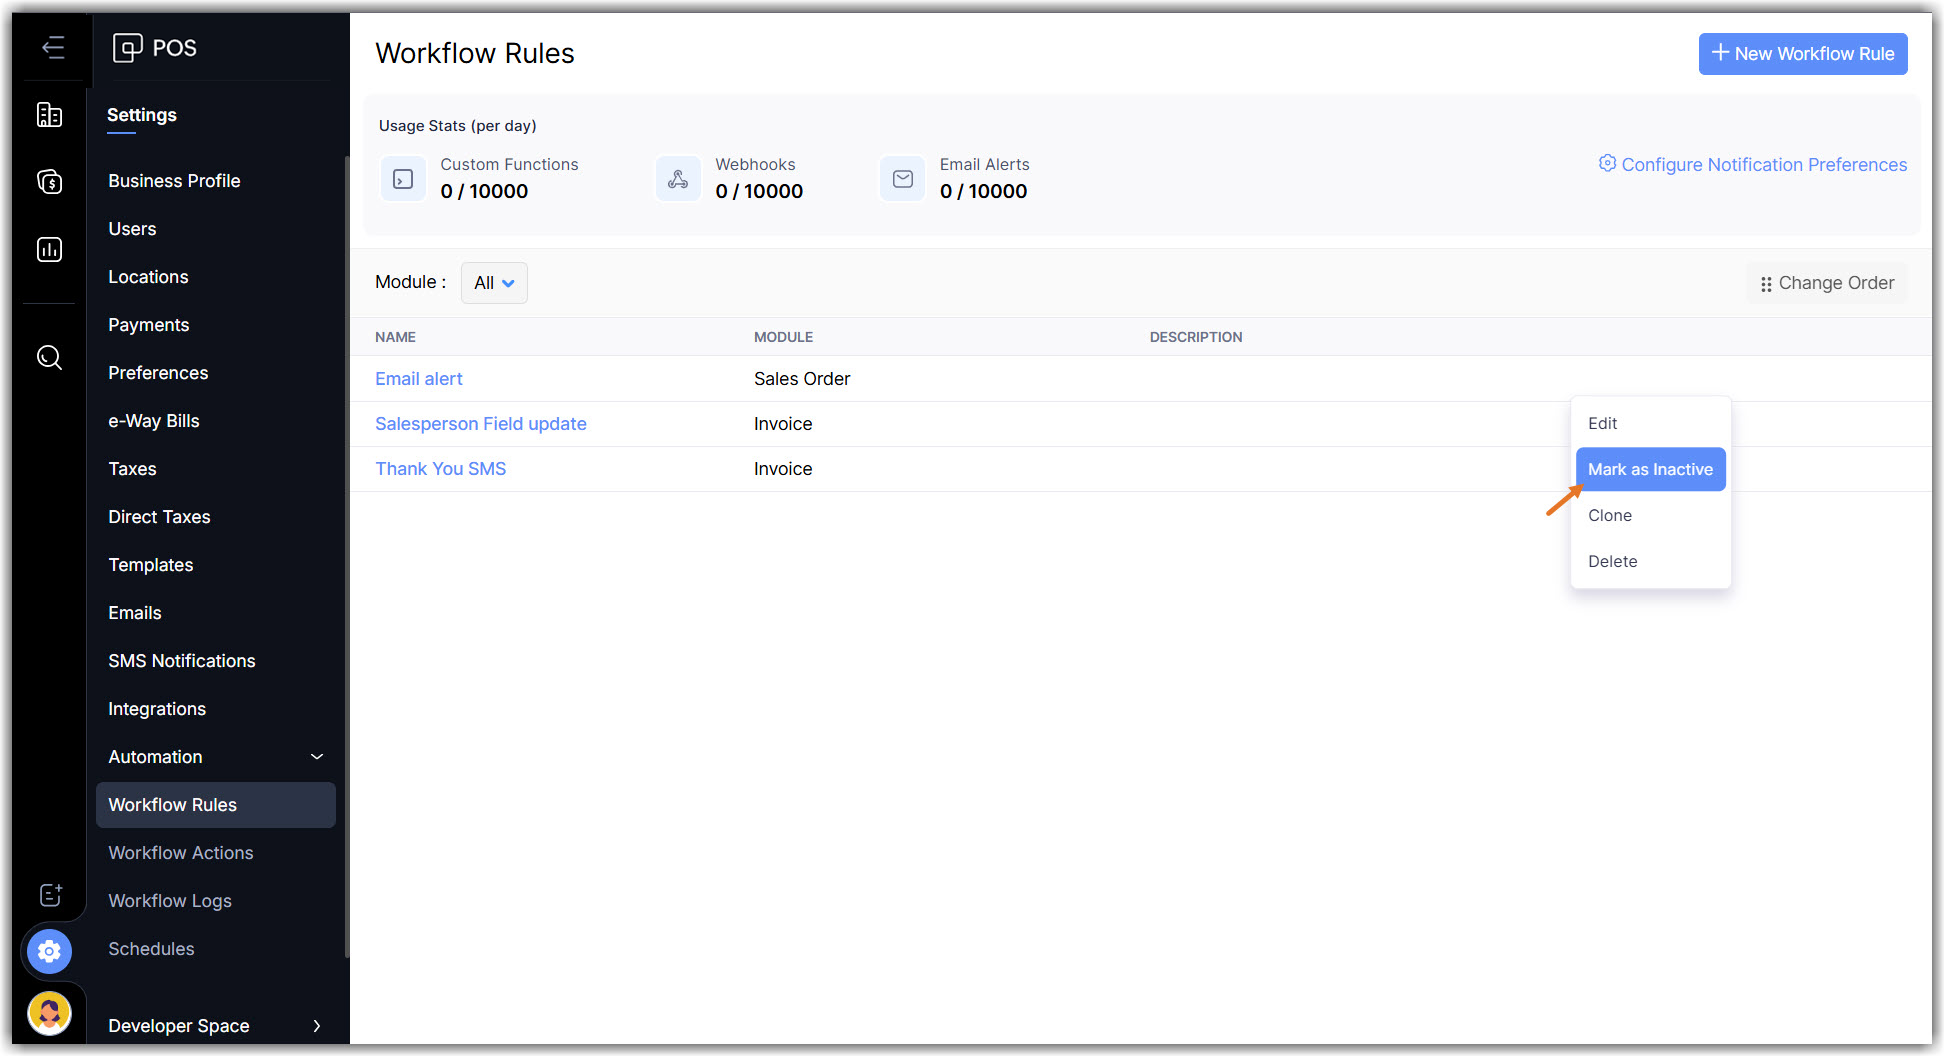Click the New Workflow Rule button
The width and height of the screenshot is (1945, 1057).
[x=1802, y=54]
